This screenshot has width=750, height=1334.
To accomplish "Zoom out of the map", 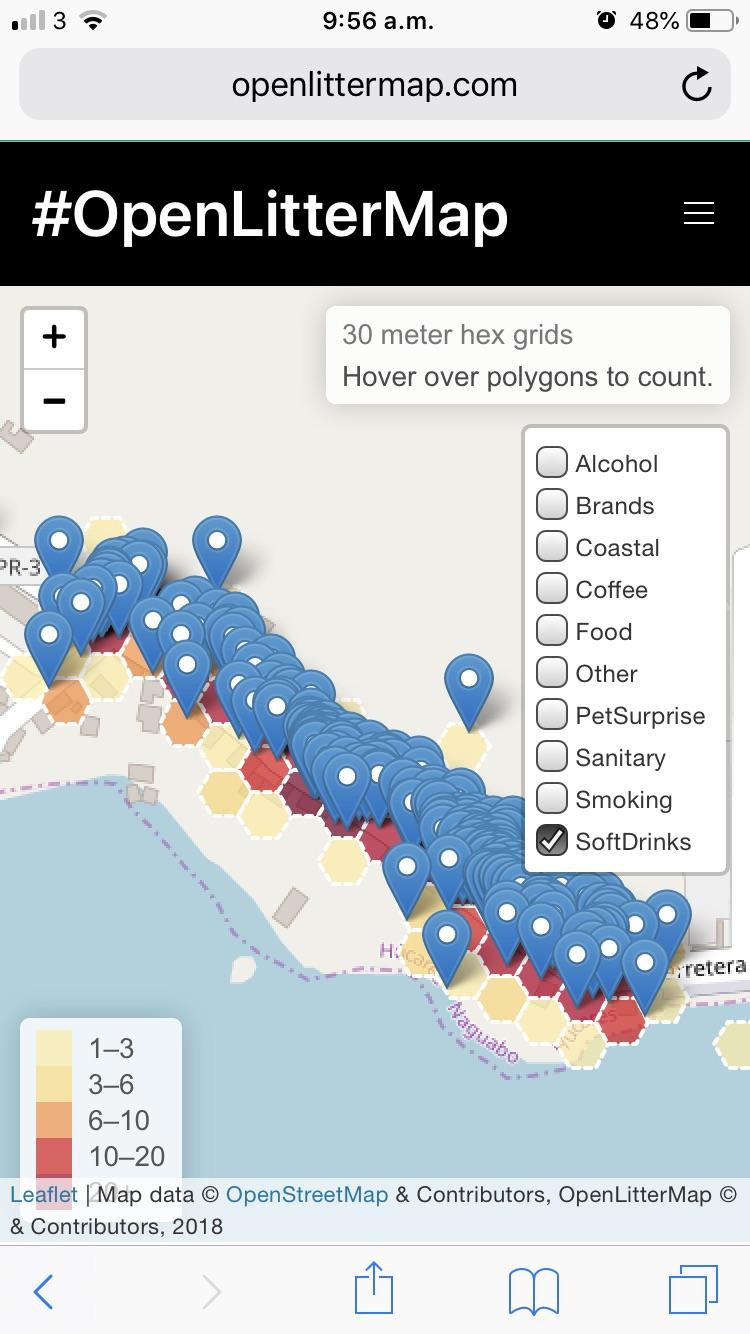I will coord(54,401).
